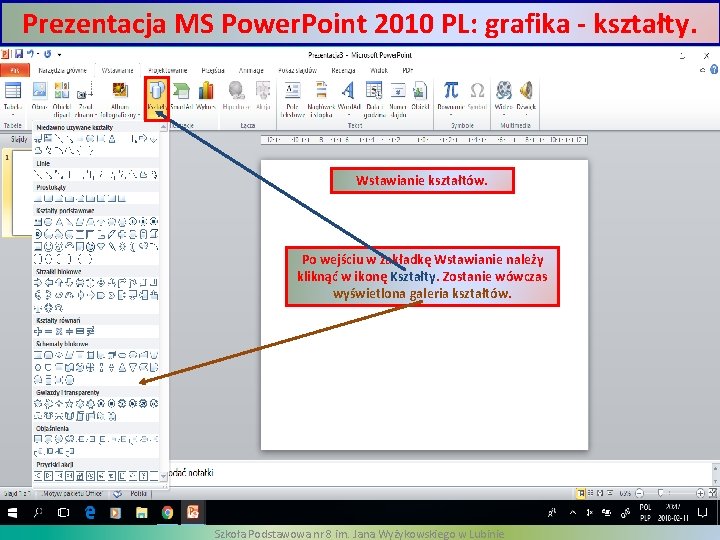Move the shapes gallery up with the top scrollbar arrow

coord(164,126)
